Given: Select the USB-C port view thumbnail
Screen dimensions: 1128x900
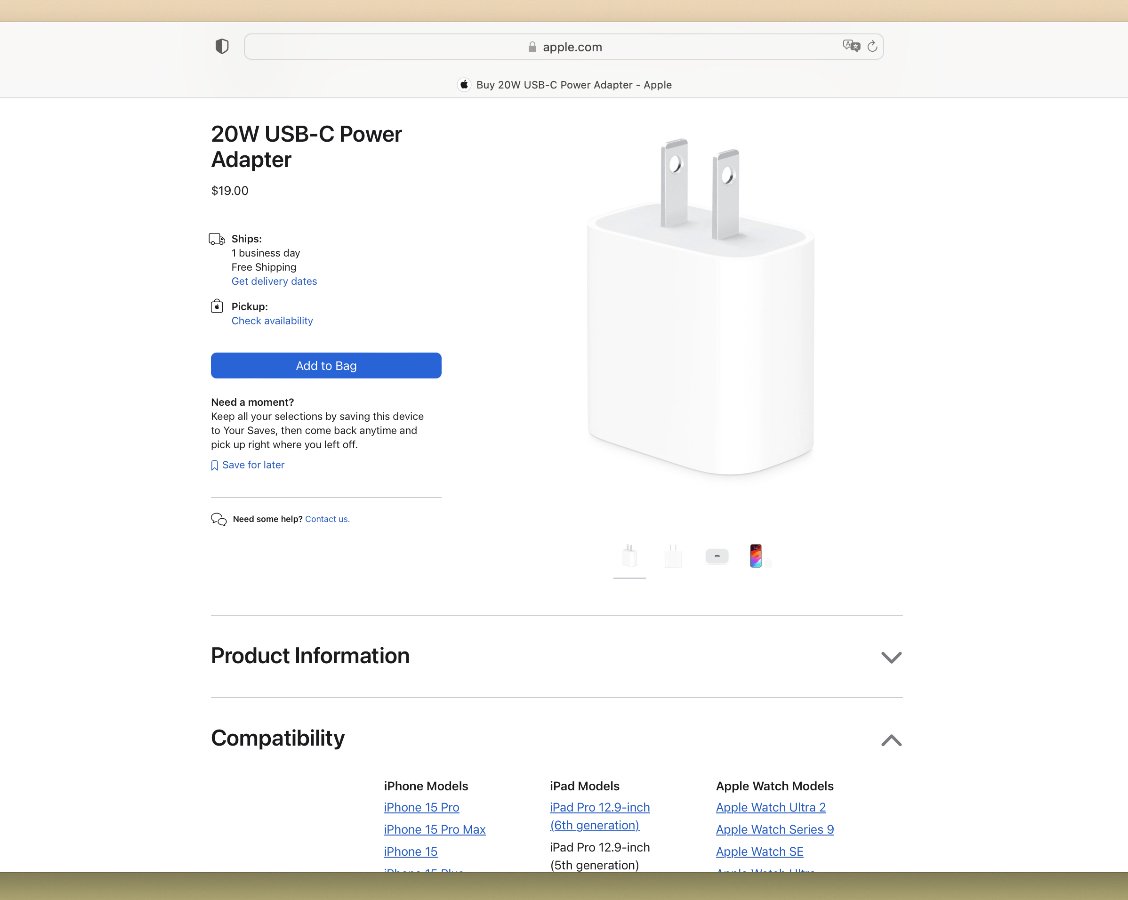Looking at the screenshot, I should 717,556.
